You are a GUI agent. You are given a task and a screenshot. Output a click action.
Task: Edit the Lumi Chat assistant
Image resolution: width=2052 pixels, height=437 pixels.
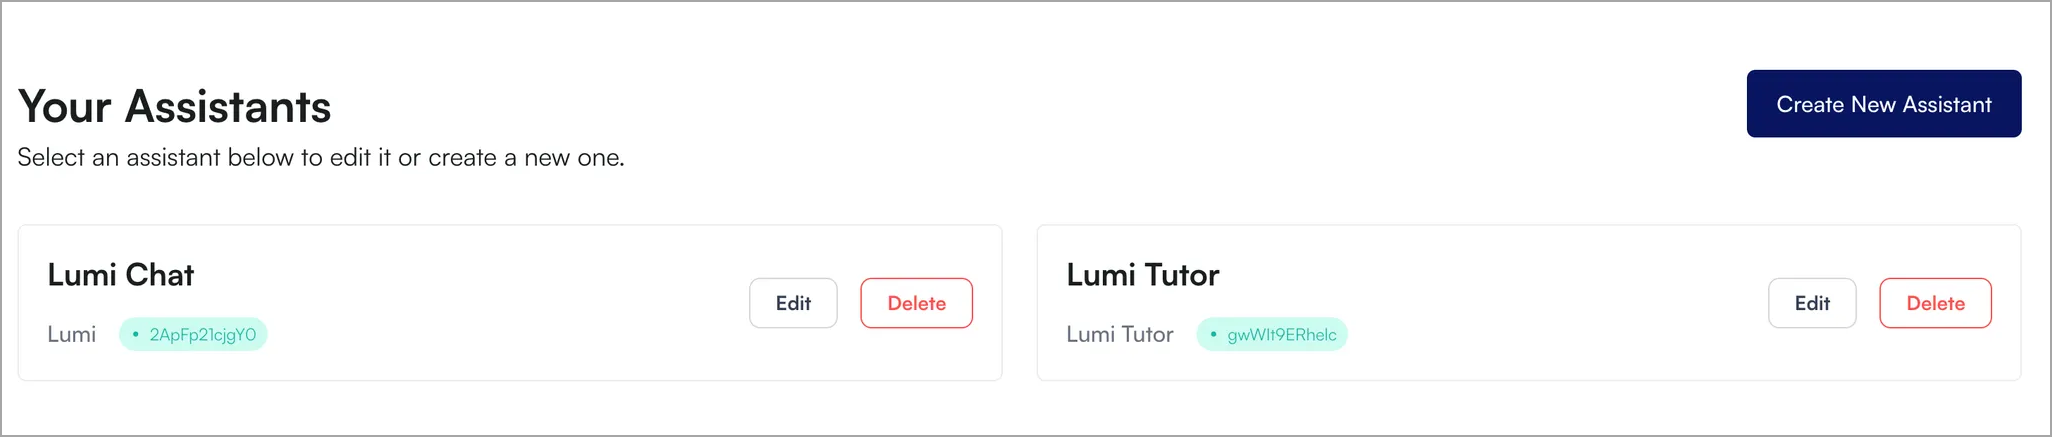tap(793, 303)
